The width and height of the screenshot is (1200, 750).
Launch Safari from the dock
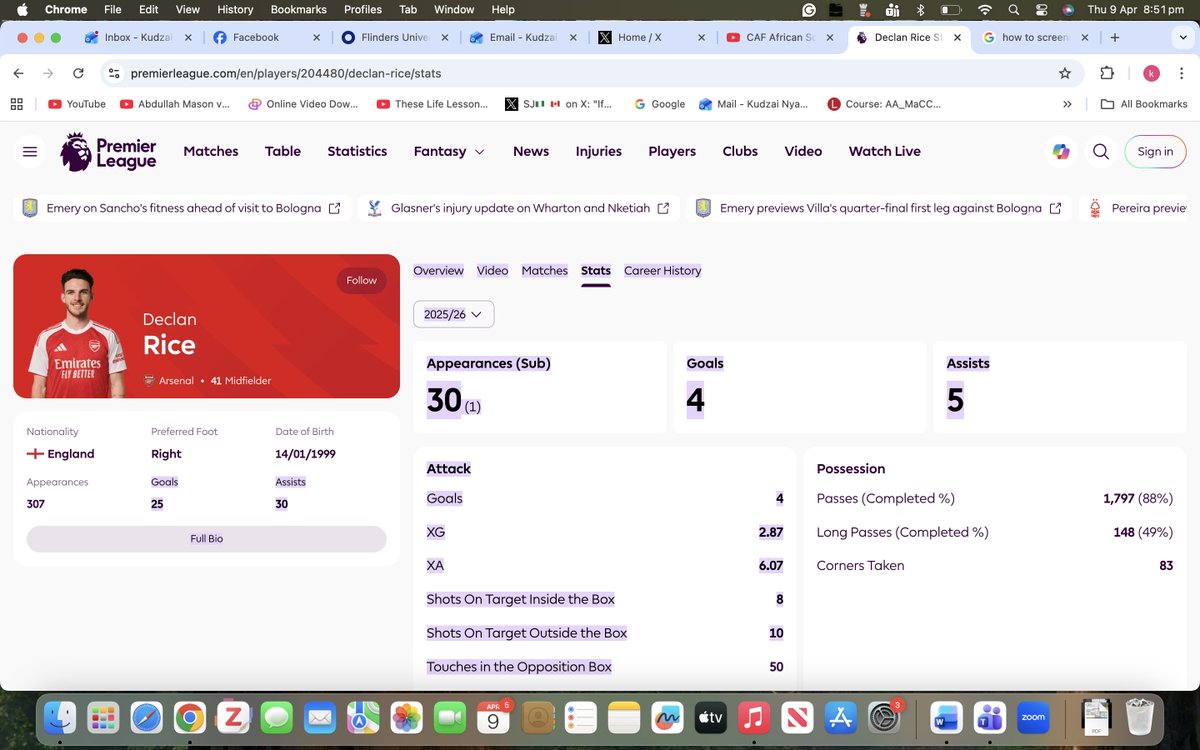pos(147,717)
